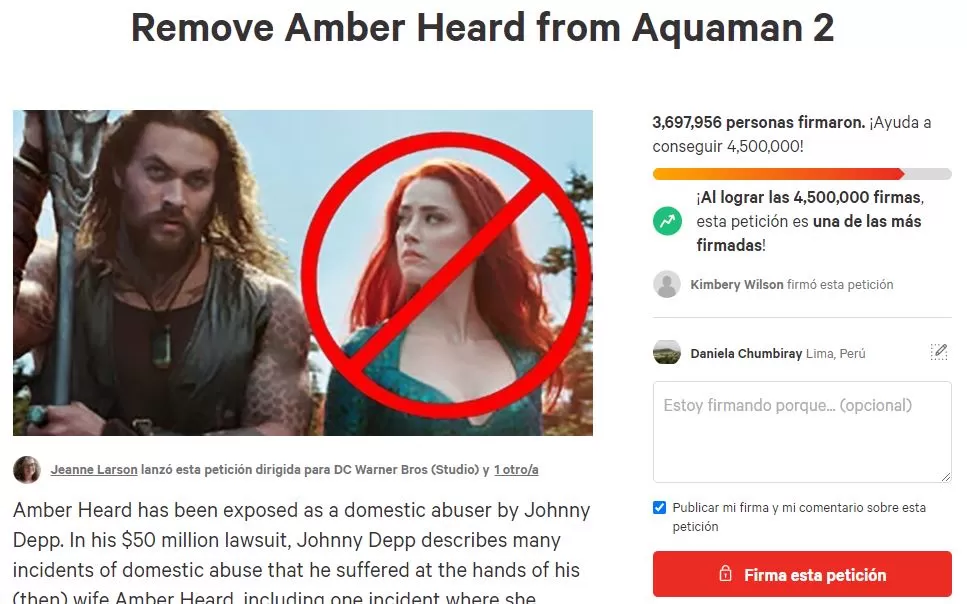Open Jeanne Larson profile link
967x604 pixels.
(x=94, y=470)
